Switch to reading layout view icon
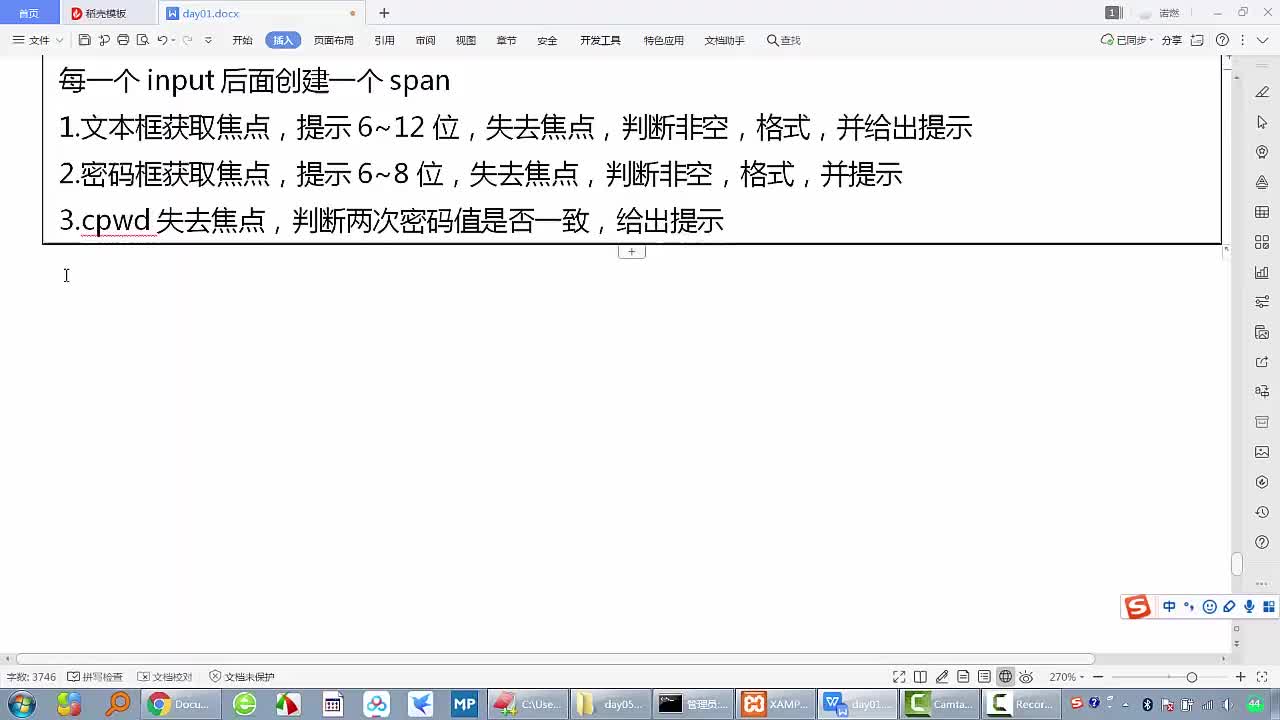 (920, 677)
